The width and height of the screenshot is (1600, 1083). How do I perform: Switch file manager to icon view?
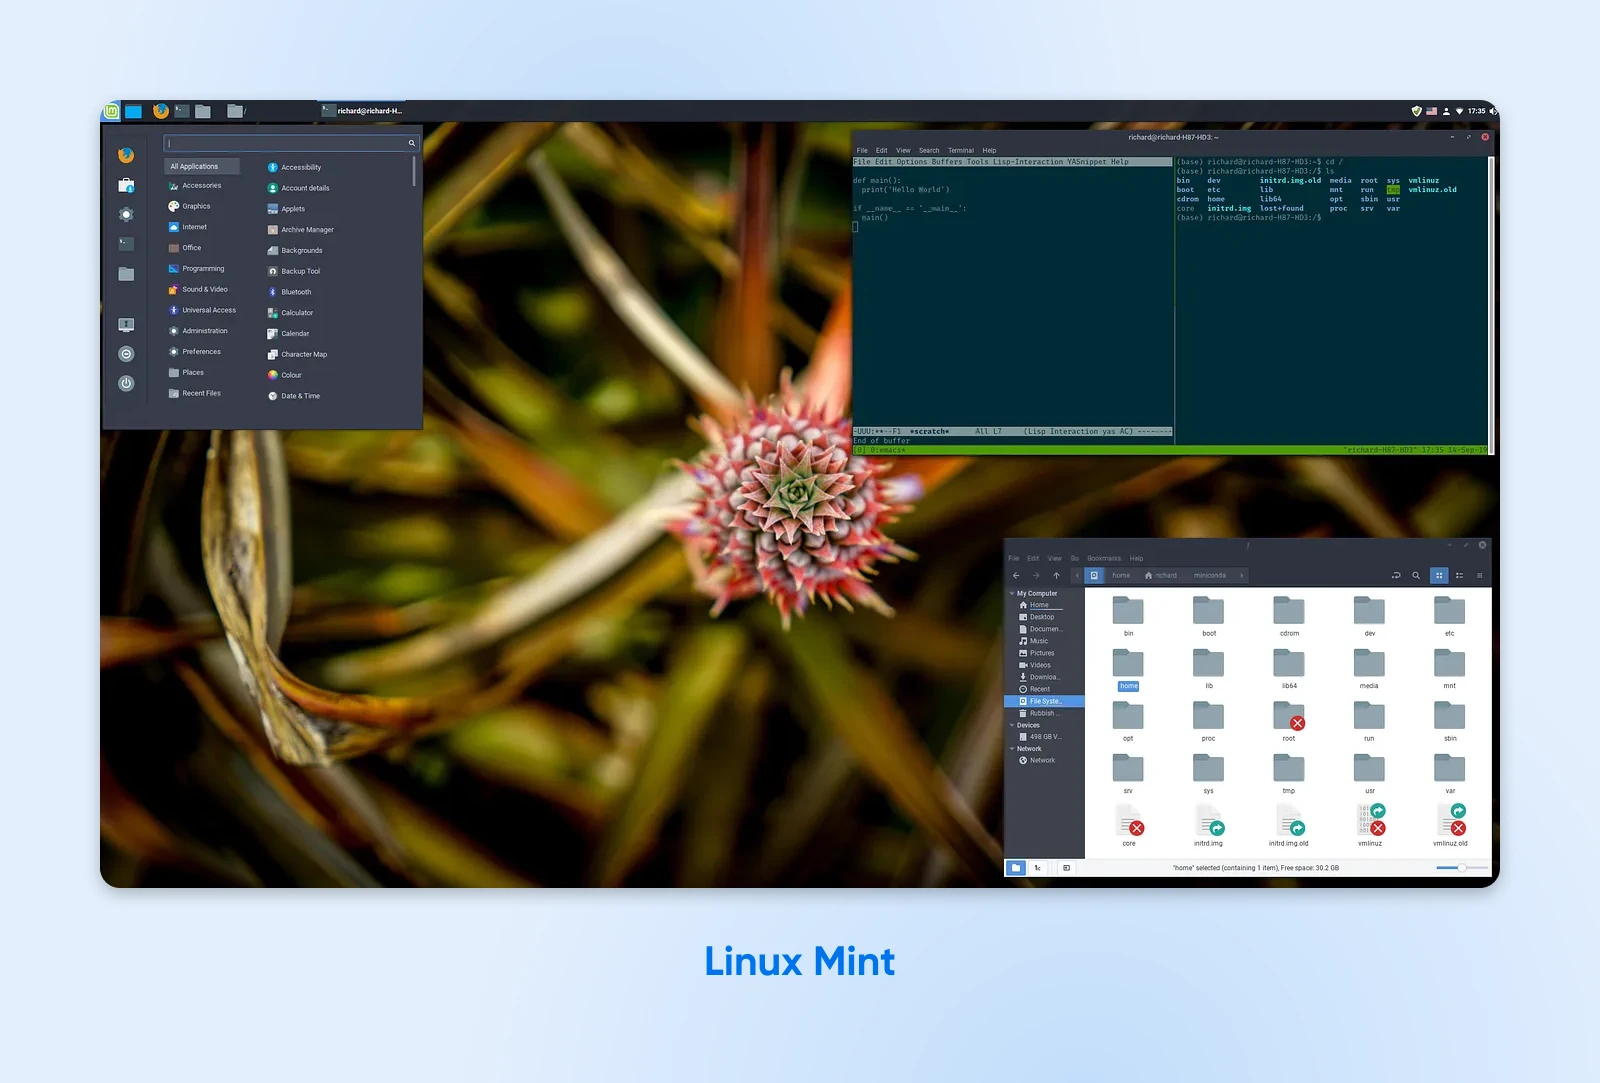[1439, 576]
